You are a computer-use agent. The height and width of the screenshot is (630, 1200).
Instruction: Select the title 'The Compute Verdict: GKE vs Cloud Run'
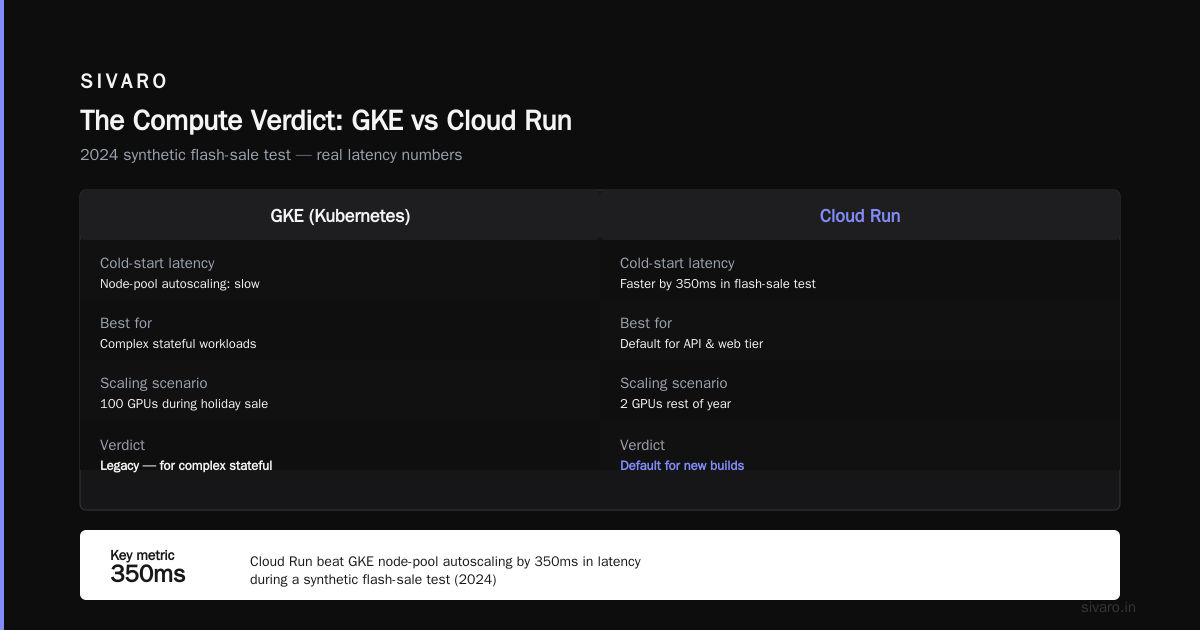pyautogui.click(x=326, y=121)
